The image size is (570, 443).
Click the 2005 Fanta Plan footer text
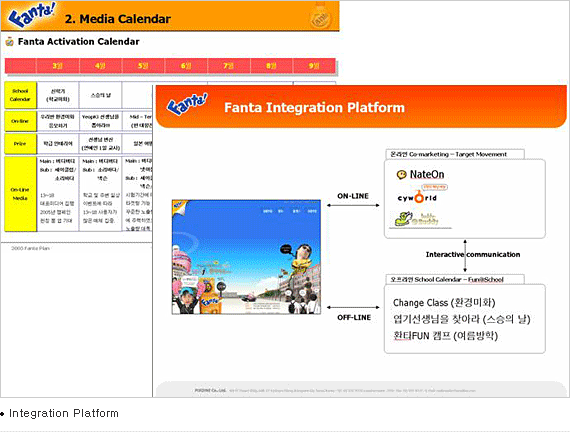(30, 248)
